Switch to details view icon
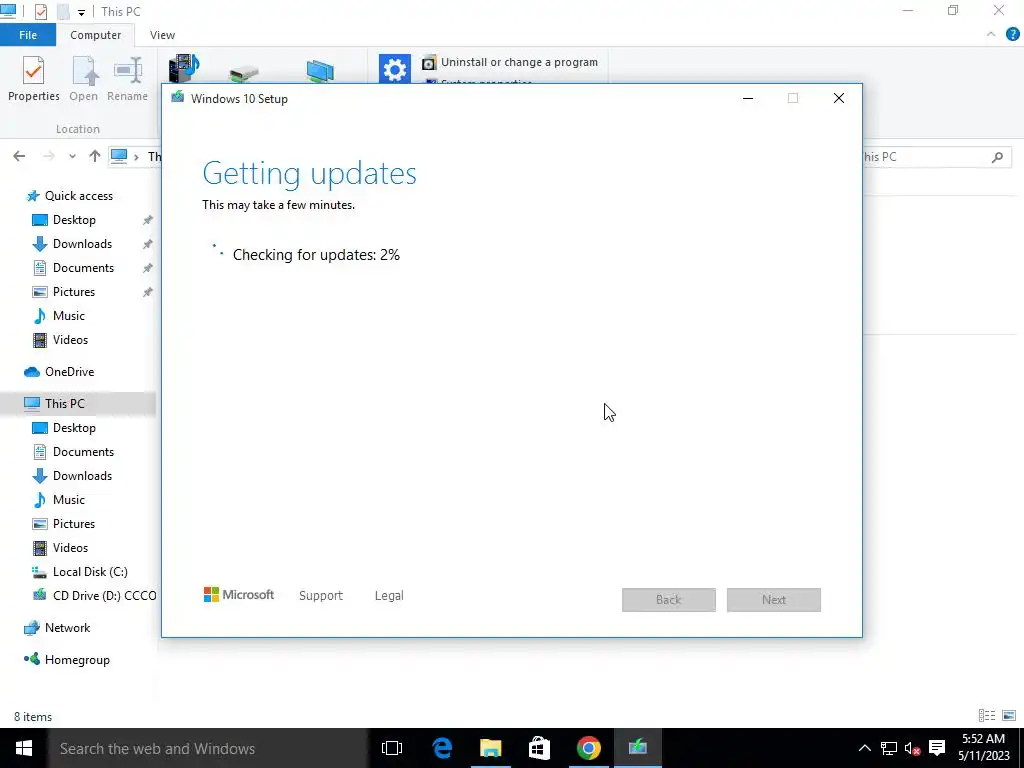 coord(987,716)
